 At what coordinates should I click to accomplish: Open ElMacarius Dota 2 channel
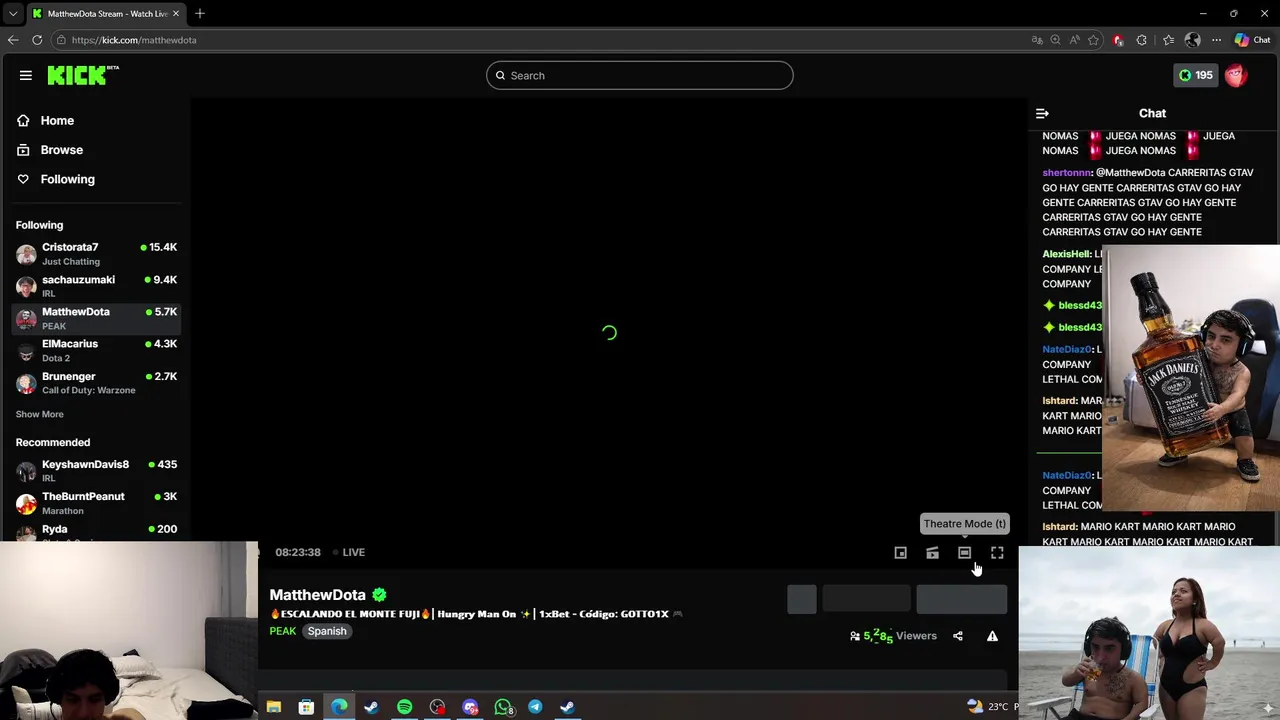97,351
